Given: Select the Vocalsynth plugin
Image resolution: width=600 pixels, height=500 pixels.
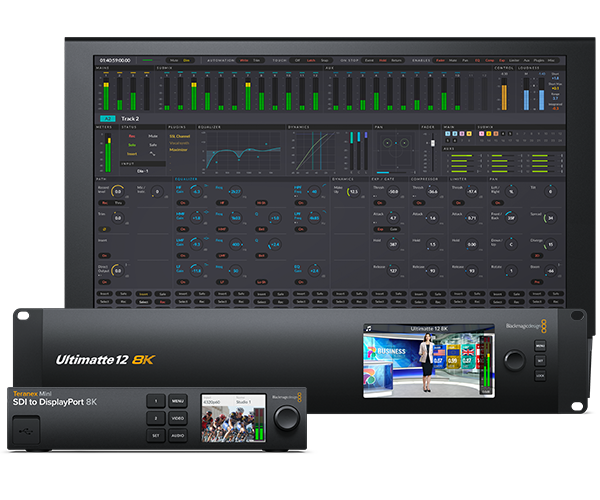Looking at the screenshot, I should (x=179, y=143).
